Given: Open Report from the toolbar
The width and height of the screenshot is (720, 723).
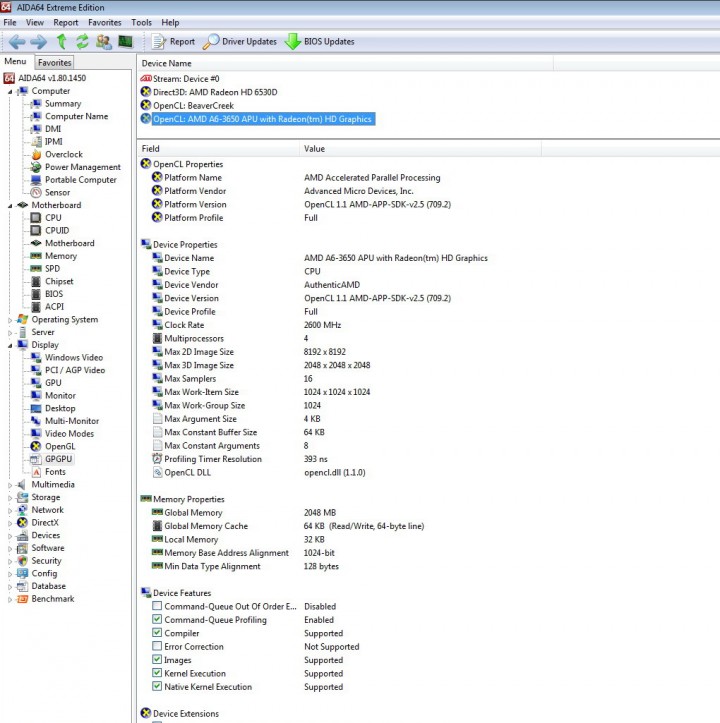Looking at the screenshot, I should 174,42.
